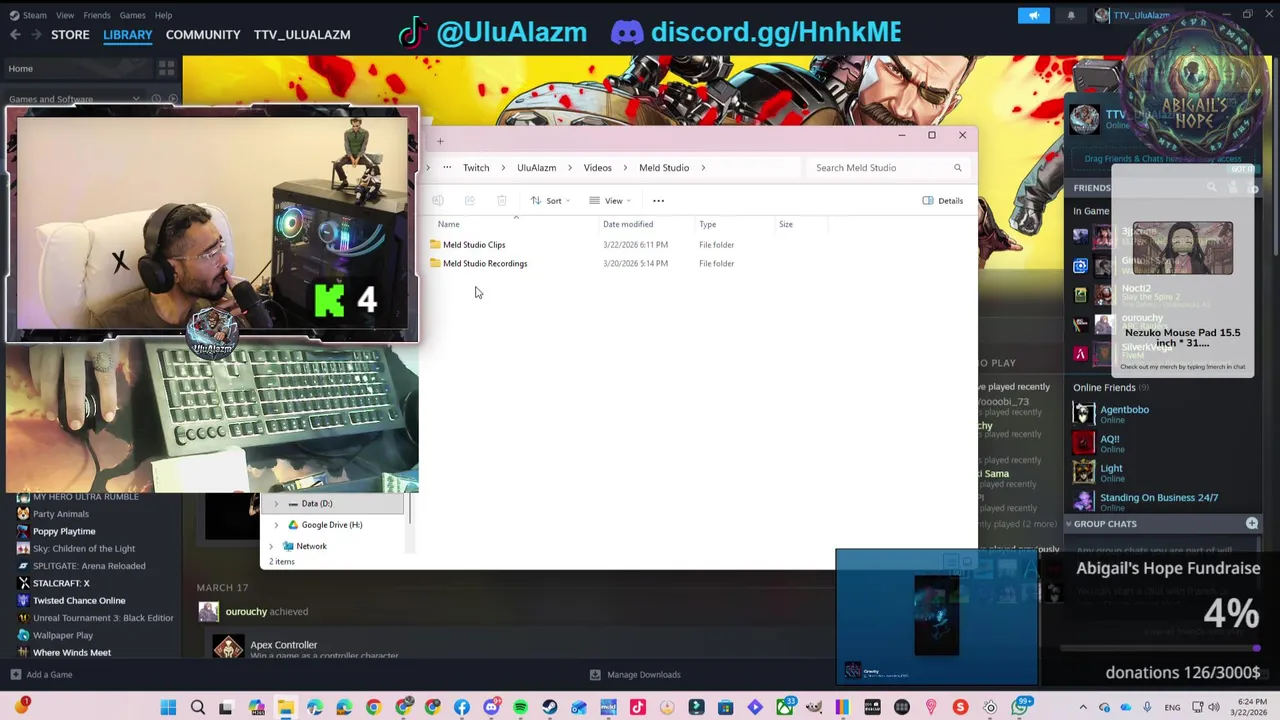Switch to COMMUNITY tab
Screen dimensions: 1280x720
coord(203,35)
